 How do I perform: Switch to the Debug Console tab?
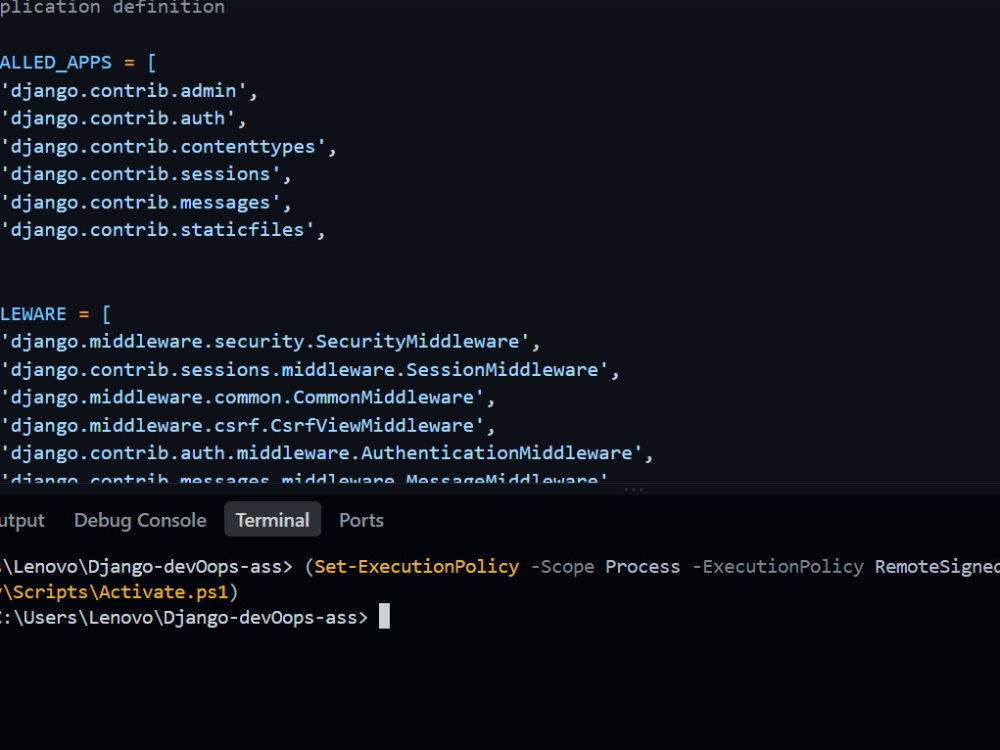coord(140,520)
